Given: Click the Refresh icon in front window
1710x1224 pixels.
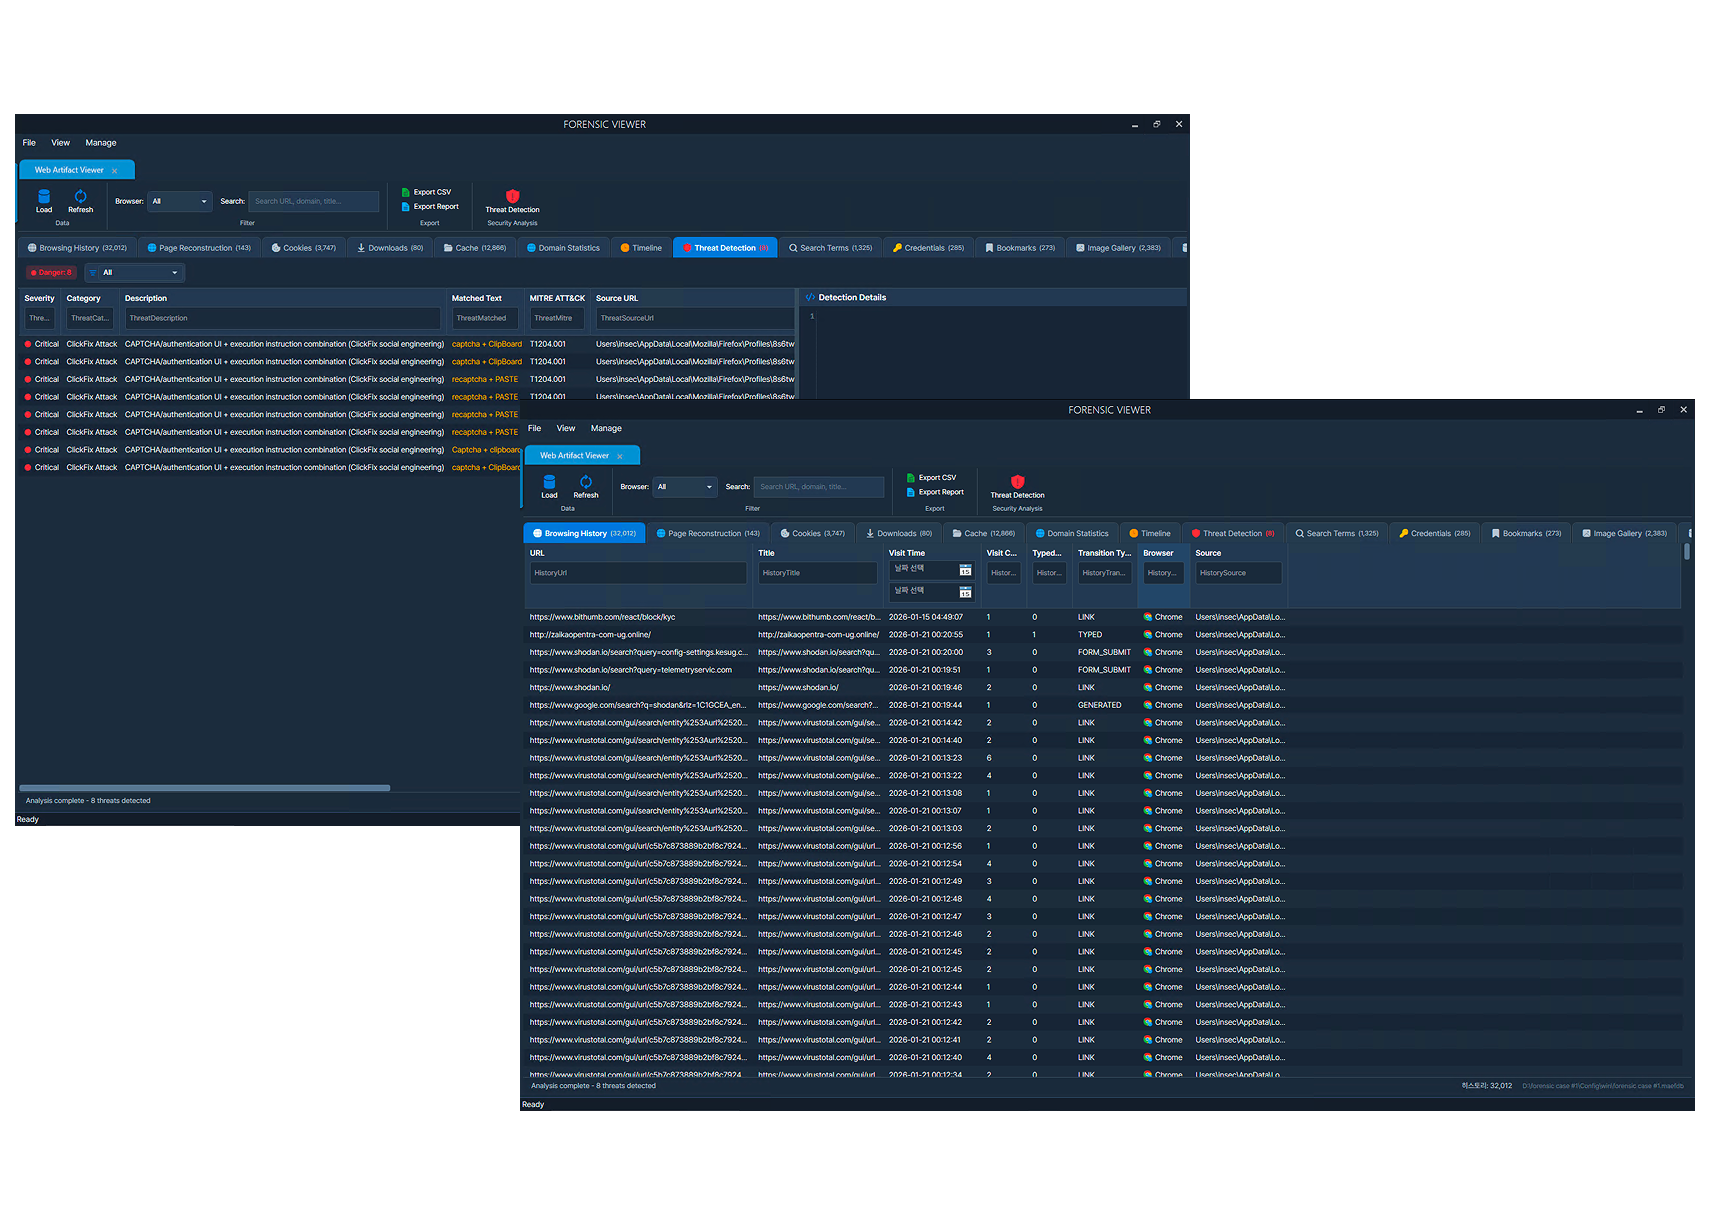Looking at the screenshot, I should coord(586,482).
